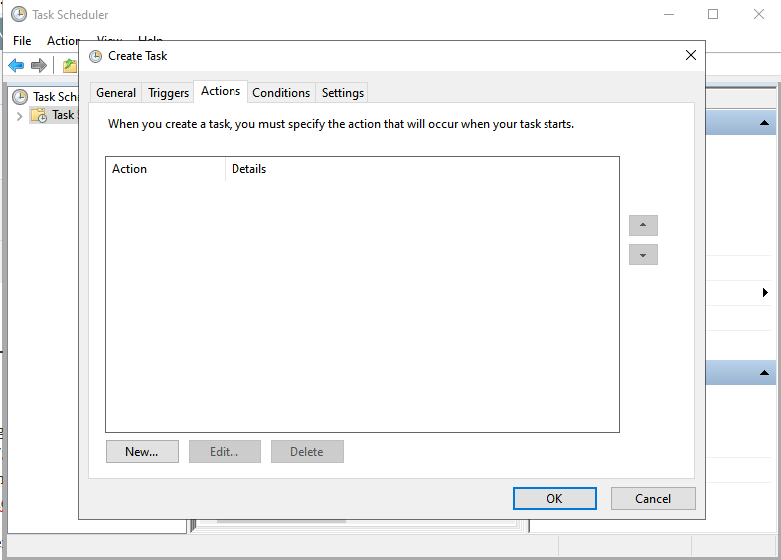
Task: Click the folder-up icon in the toolbar
Action: [68, 65]
